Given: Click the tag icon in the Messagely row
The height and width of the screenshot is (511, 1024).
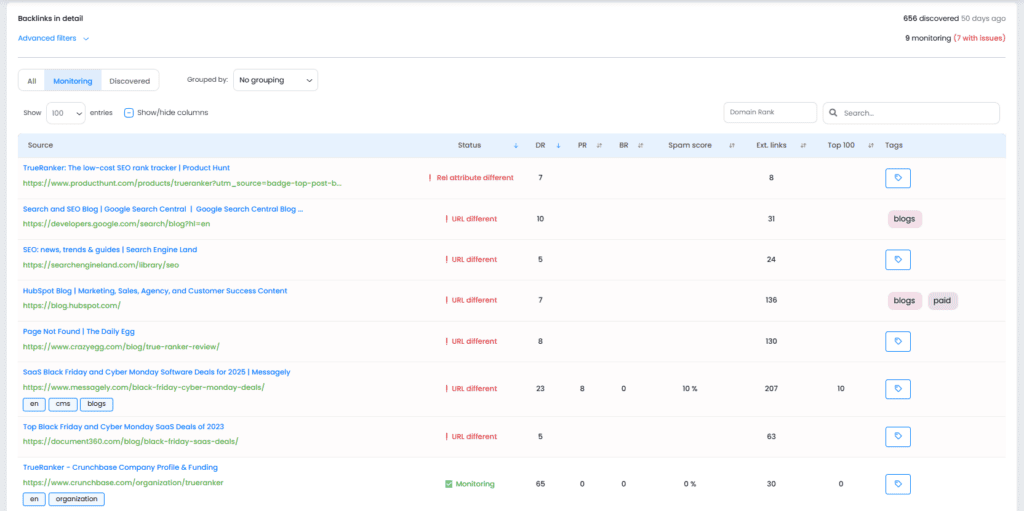Looking at the screenshot, I should point(898,389).
